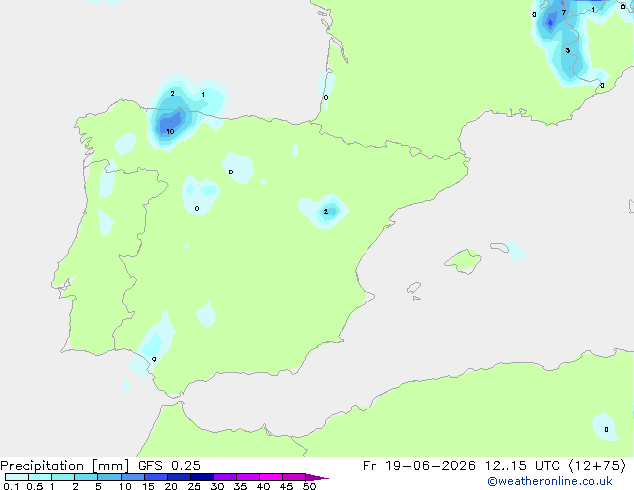This screenshot has height=490, width=634.
Task: Select the 20–25 mm legend swatch
Action: tap(179, 477)
